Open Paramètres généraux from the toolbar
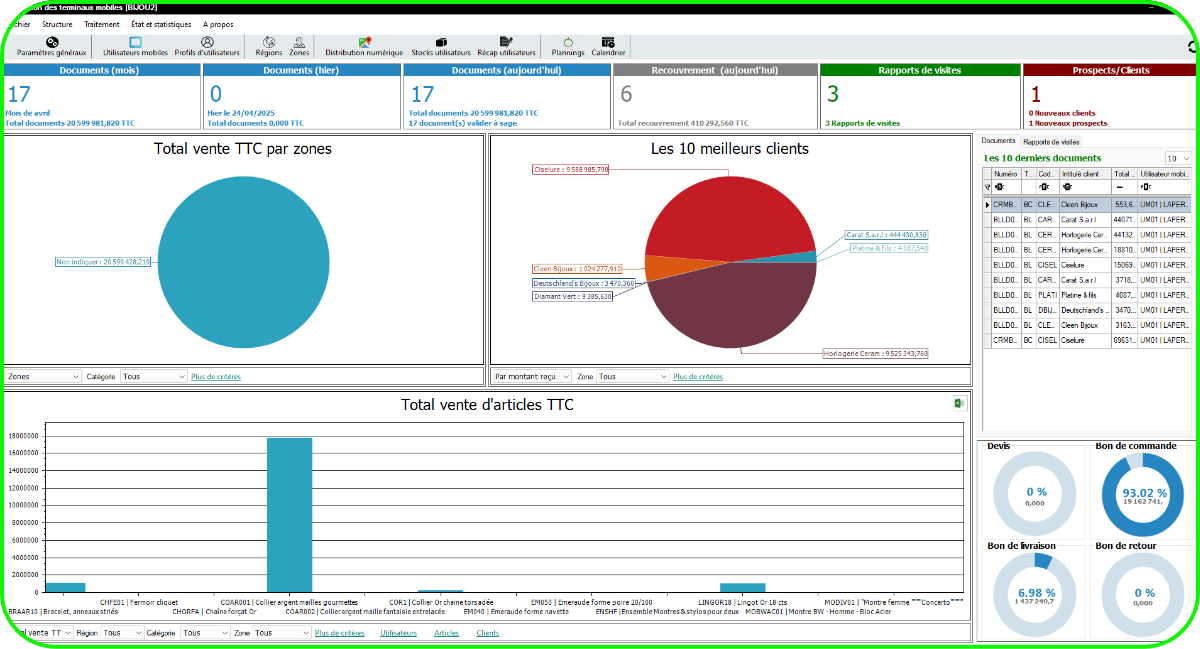Image resolution: width=1200 pixels, height=649 pixels. point(51,46)
